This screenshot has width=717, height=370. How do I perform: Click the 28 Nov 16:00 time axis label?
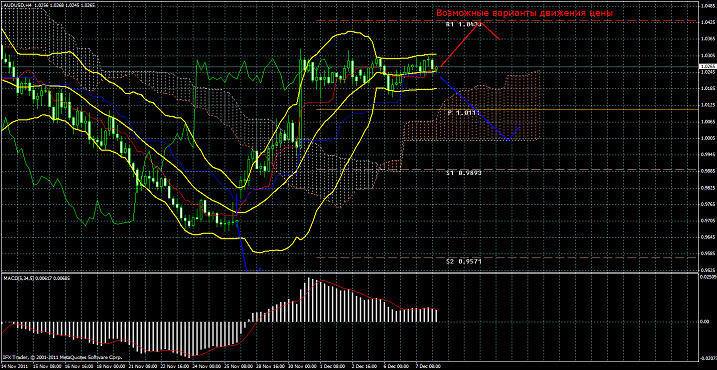pos(270,367)
